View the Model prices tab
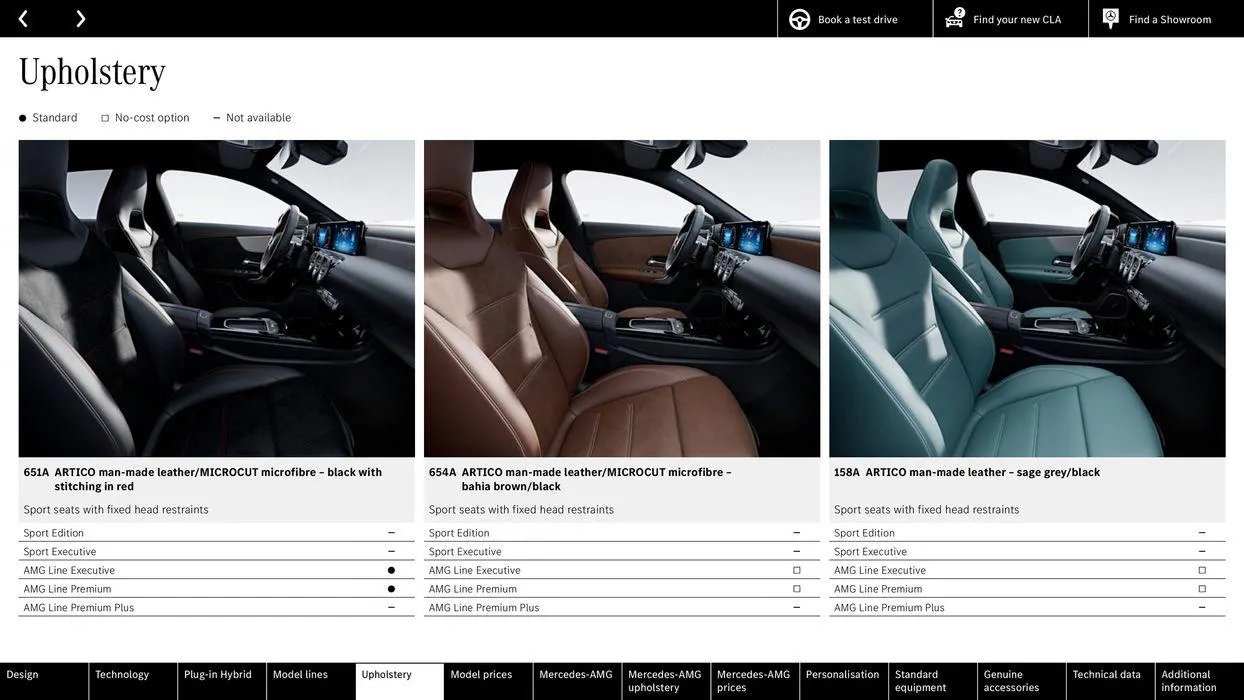The width and height of the screenshot is (1244, 700). pos(483,674)
